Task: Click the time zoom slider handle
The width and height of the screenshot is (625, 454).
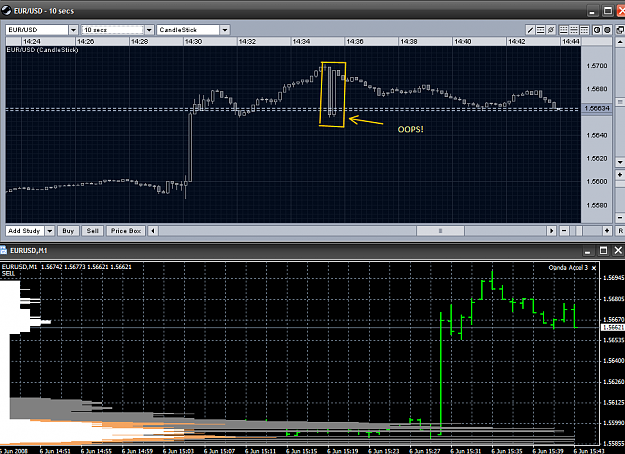Action: (579, 231)
